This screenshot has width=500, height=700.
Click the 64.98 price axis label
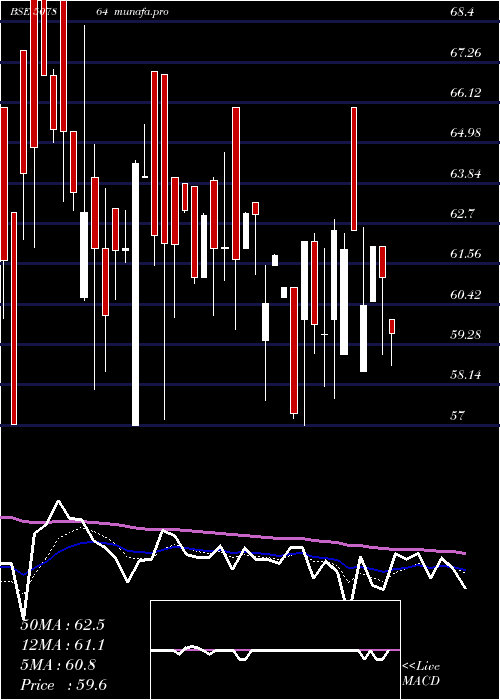466,133
